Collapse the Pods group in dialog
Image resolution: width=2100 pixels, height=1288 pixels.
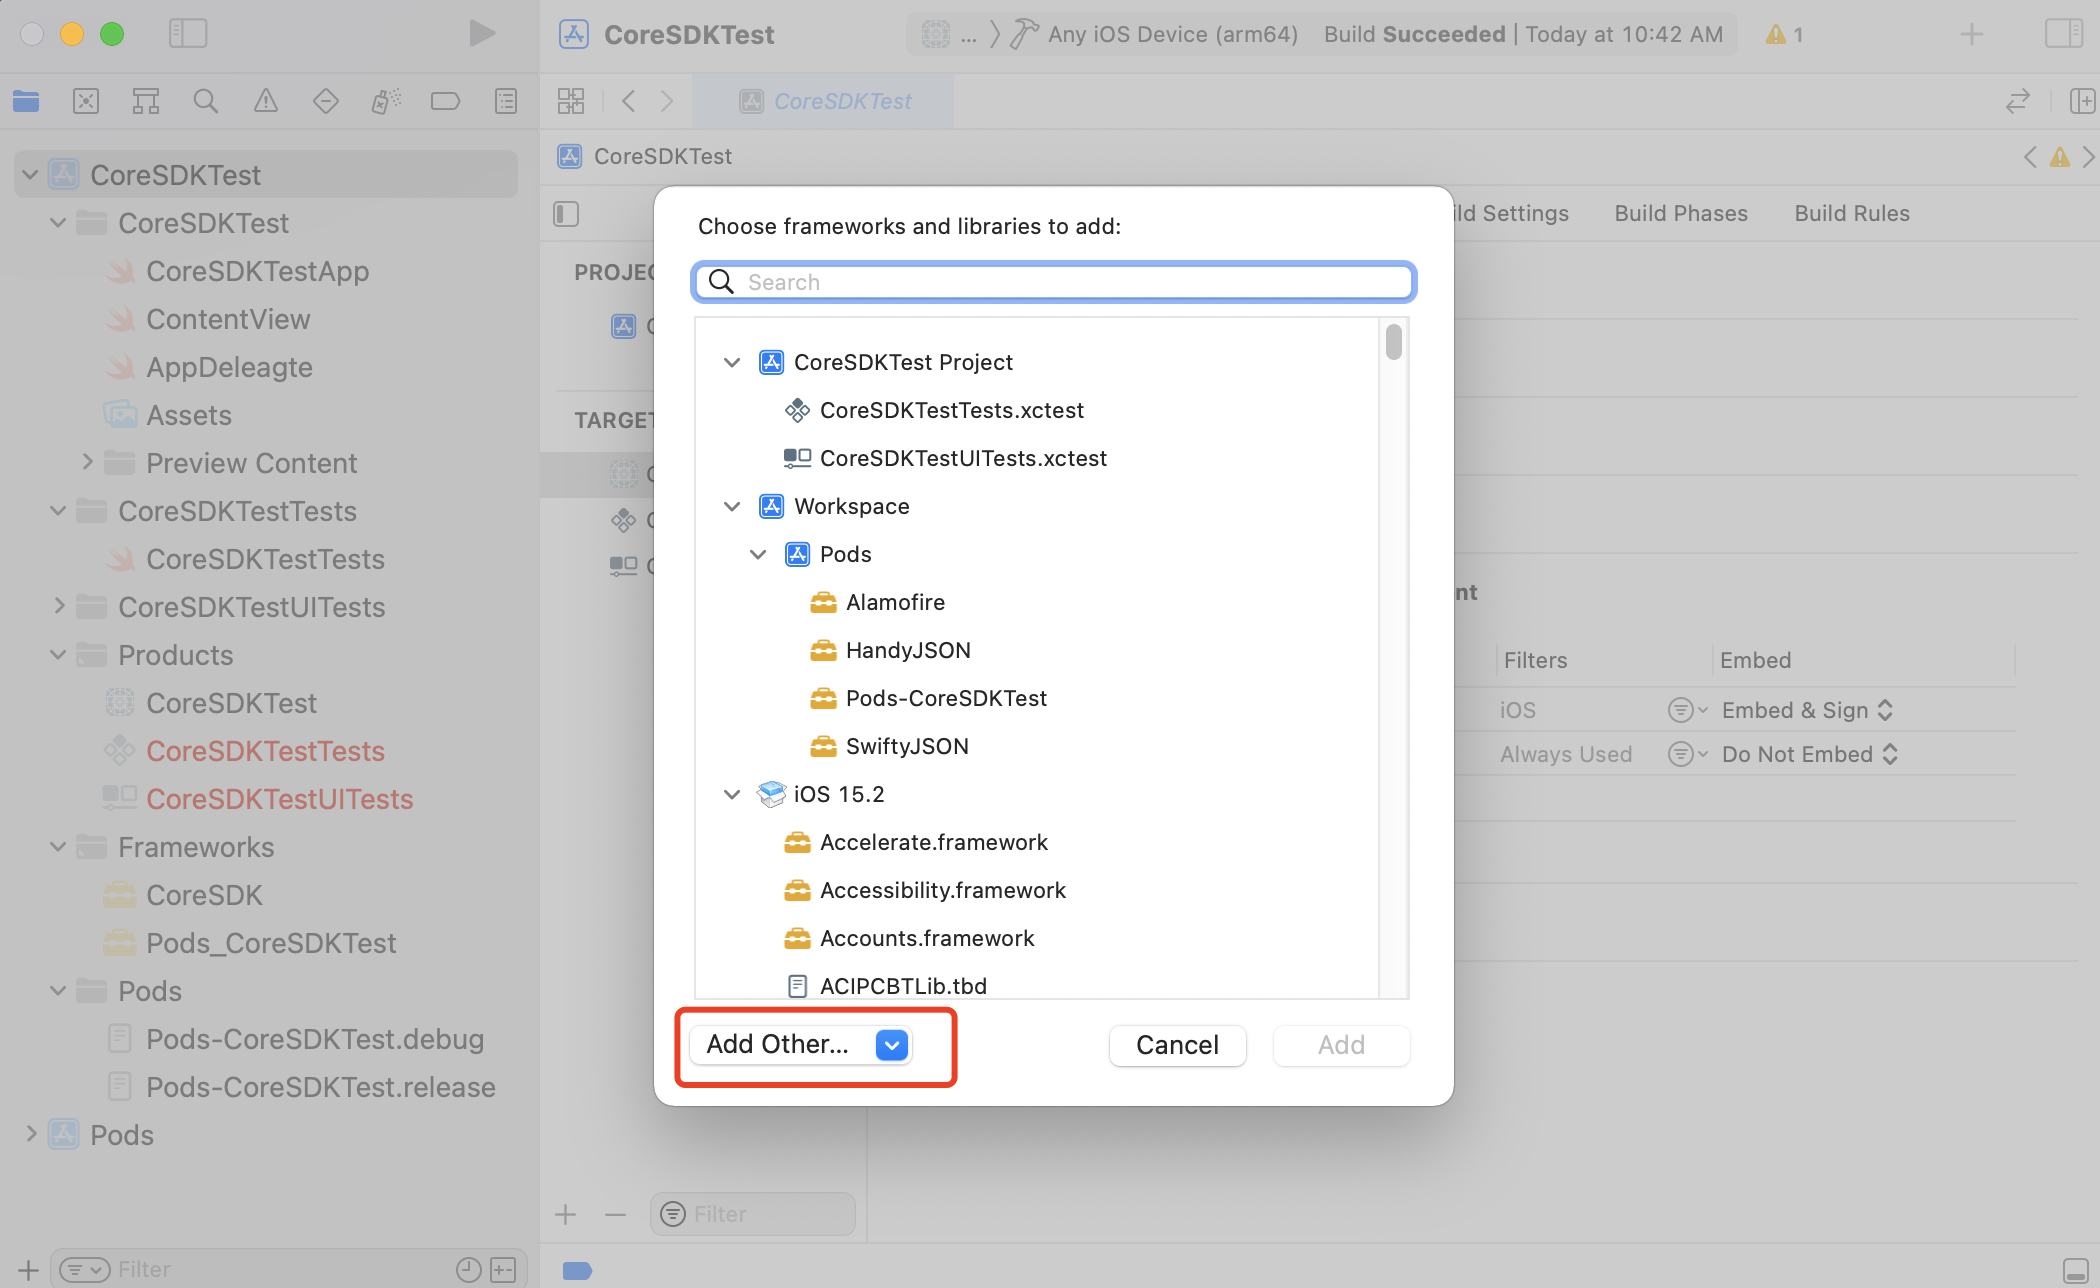(x=758, y=555)
